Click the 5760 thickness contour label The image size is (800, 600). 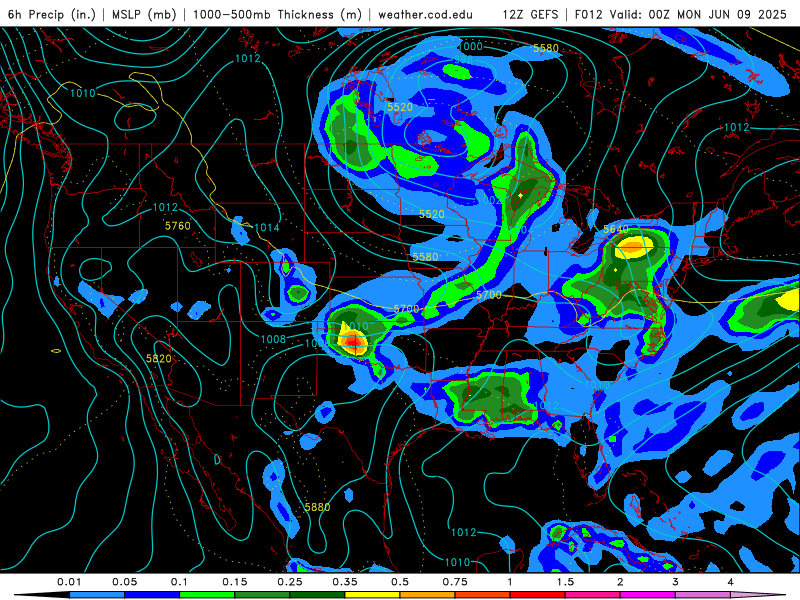click(178, 226)
